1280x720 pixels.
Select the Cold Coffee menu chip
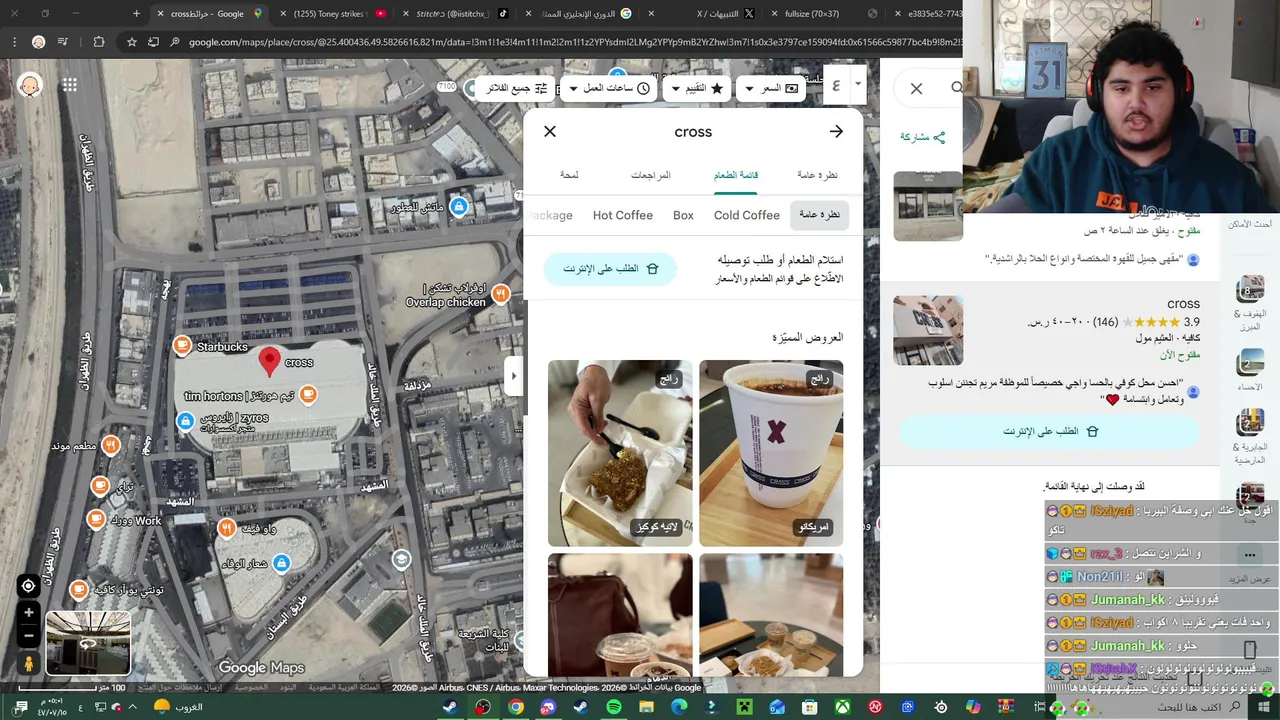click(747, 215)
